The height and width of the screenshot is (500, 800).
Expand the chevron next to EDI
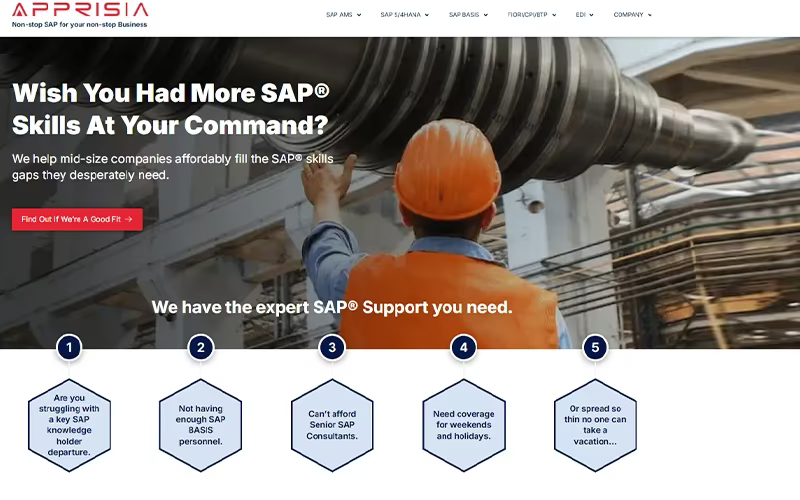coord(592,15)
